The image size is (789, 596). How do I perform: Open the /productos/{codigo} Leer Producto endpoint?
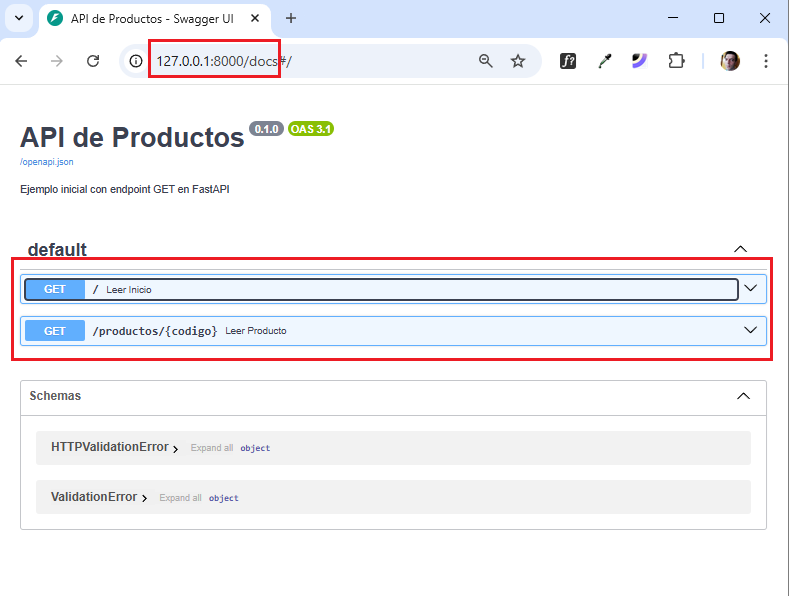click(393, 331)
